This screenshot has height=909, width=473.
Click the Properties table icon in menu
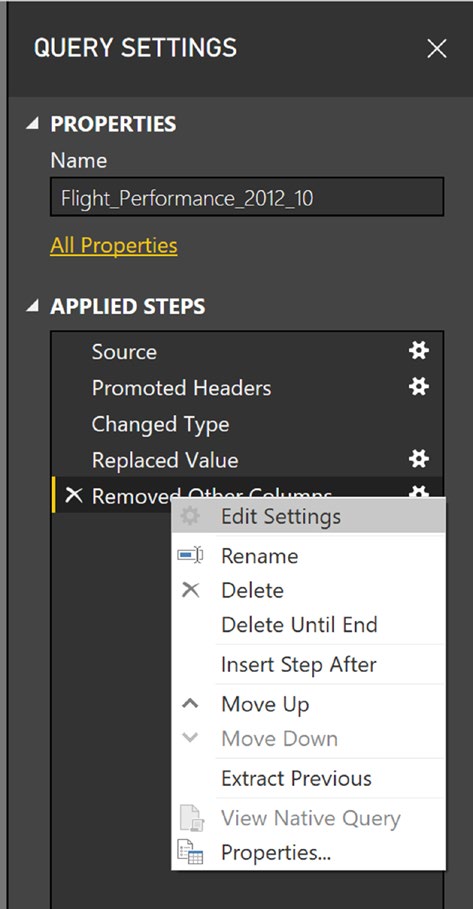coord(190,852)
